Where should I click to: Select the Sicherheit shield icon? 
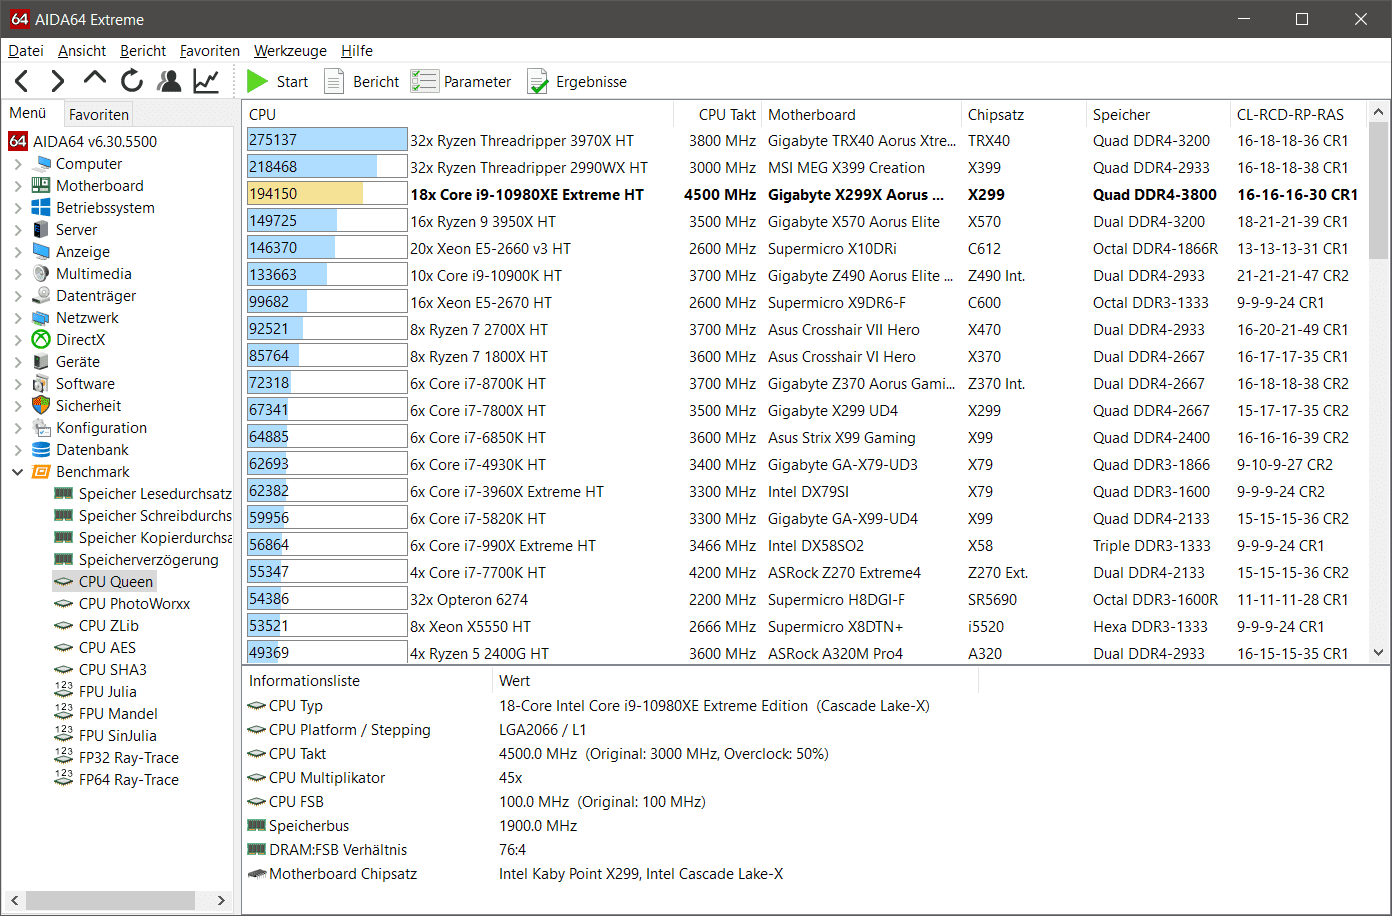coord(41,406)
